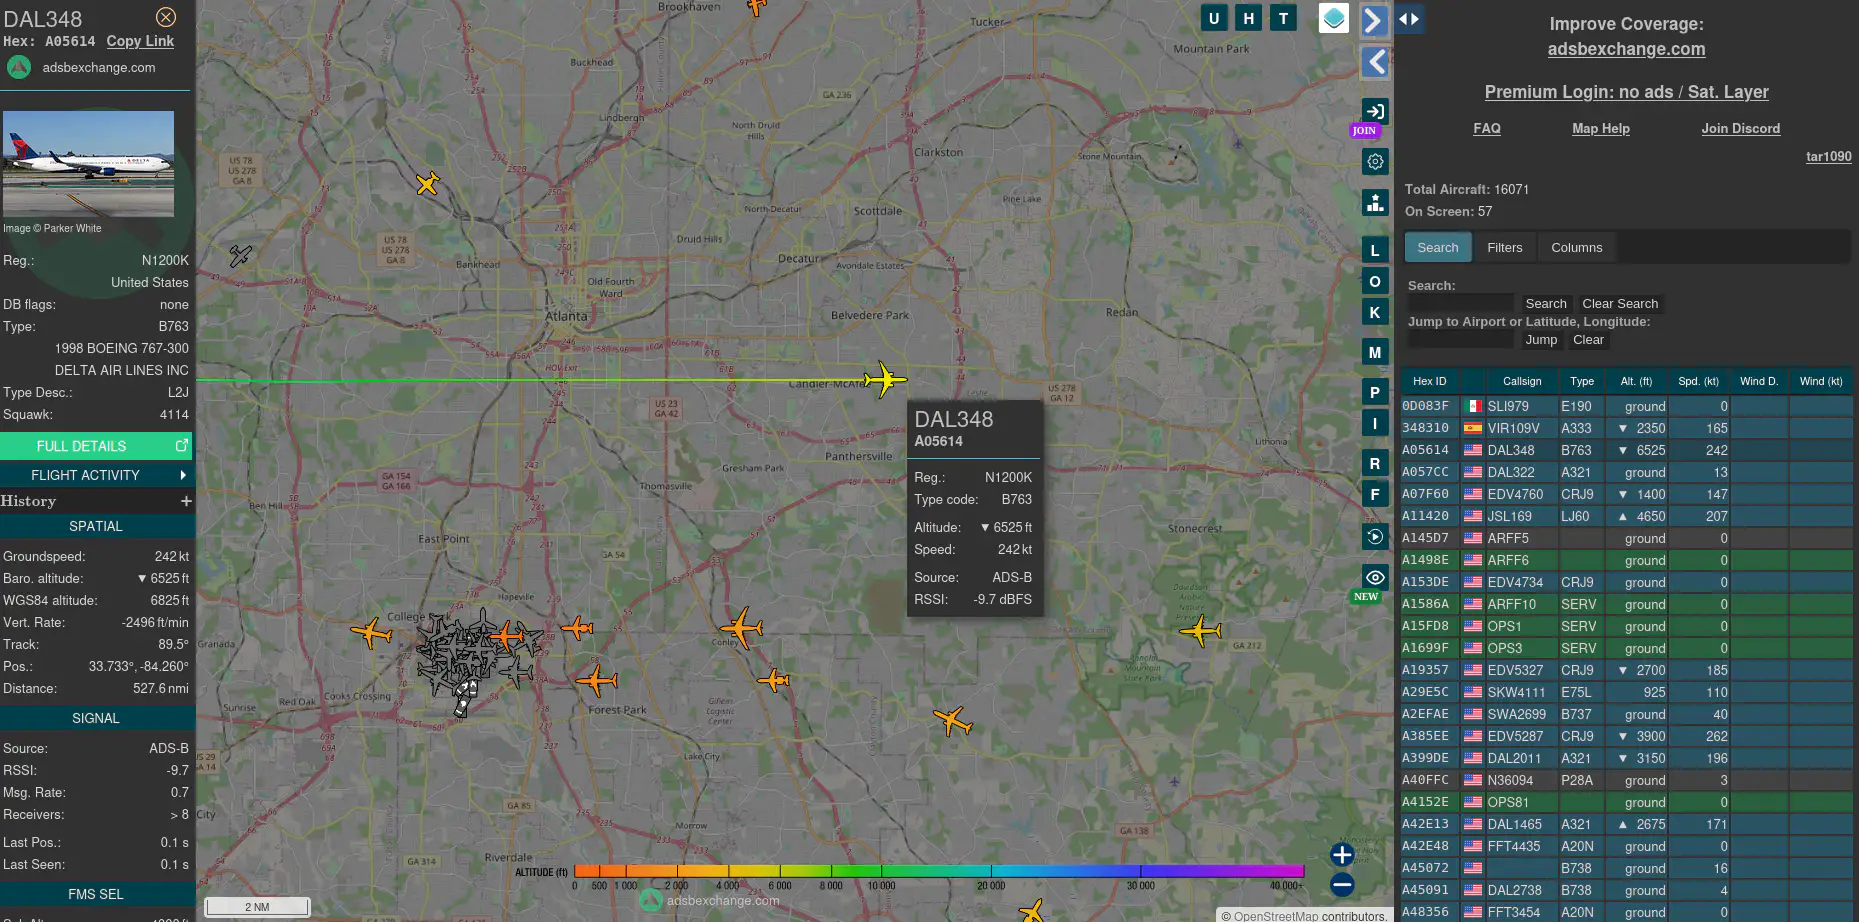
Task: Click the tar1090 link
Action: [x=1828, y=156]
